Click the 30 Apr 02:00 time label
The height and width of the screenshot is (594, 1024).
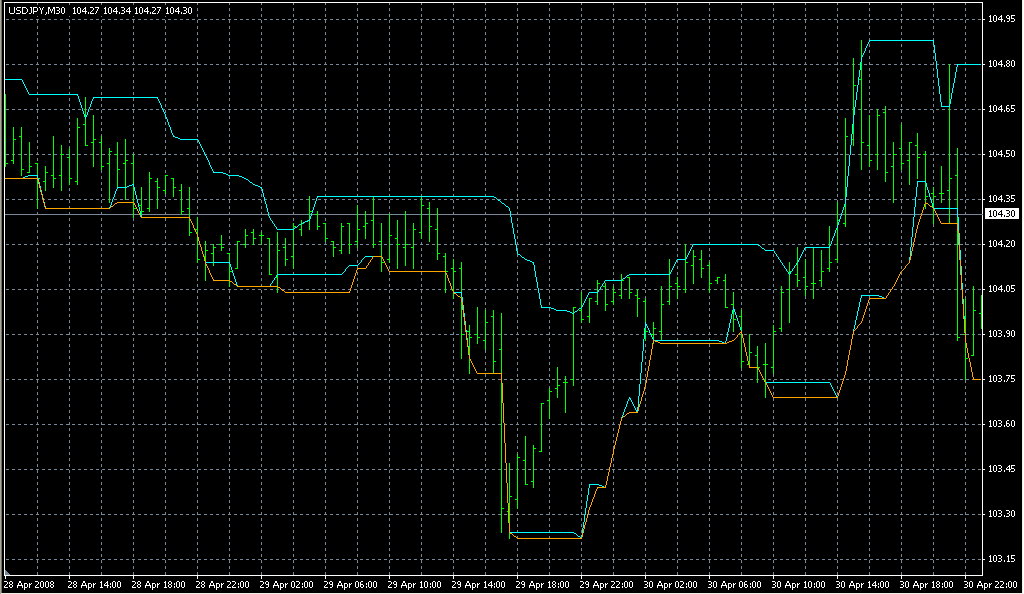click(x=670, y=585)
